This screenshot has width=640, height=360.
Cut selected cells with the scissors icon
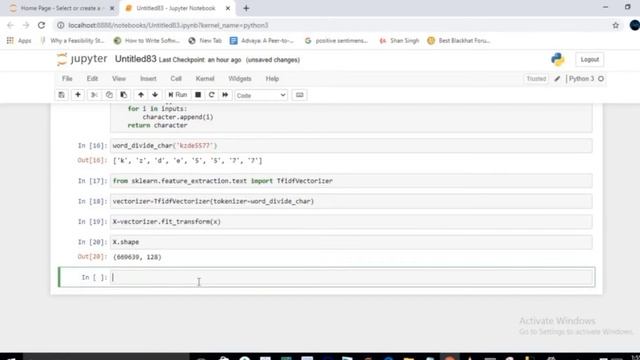(x=94, y=95)
